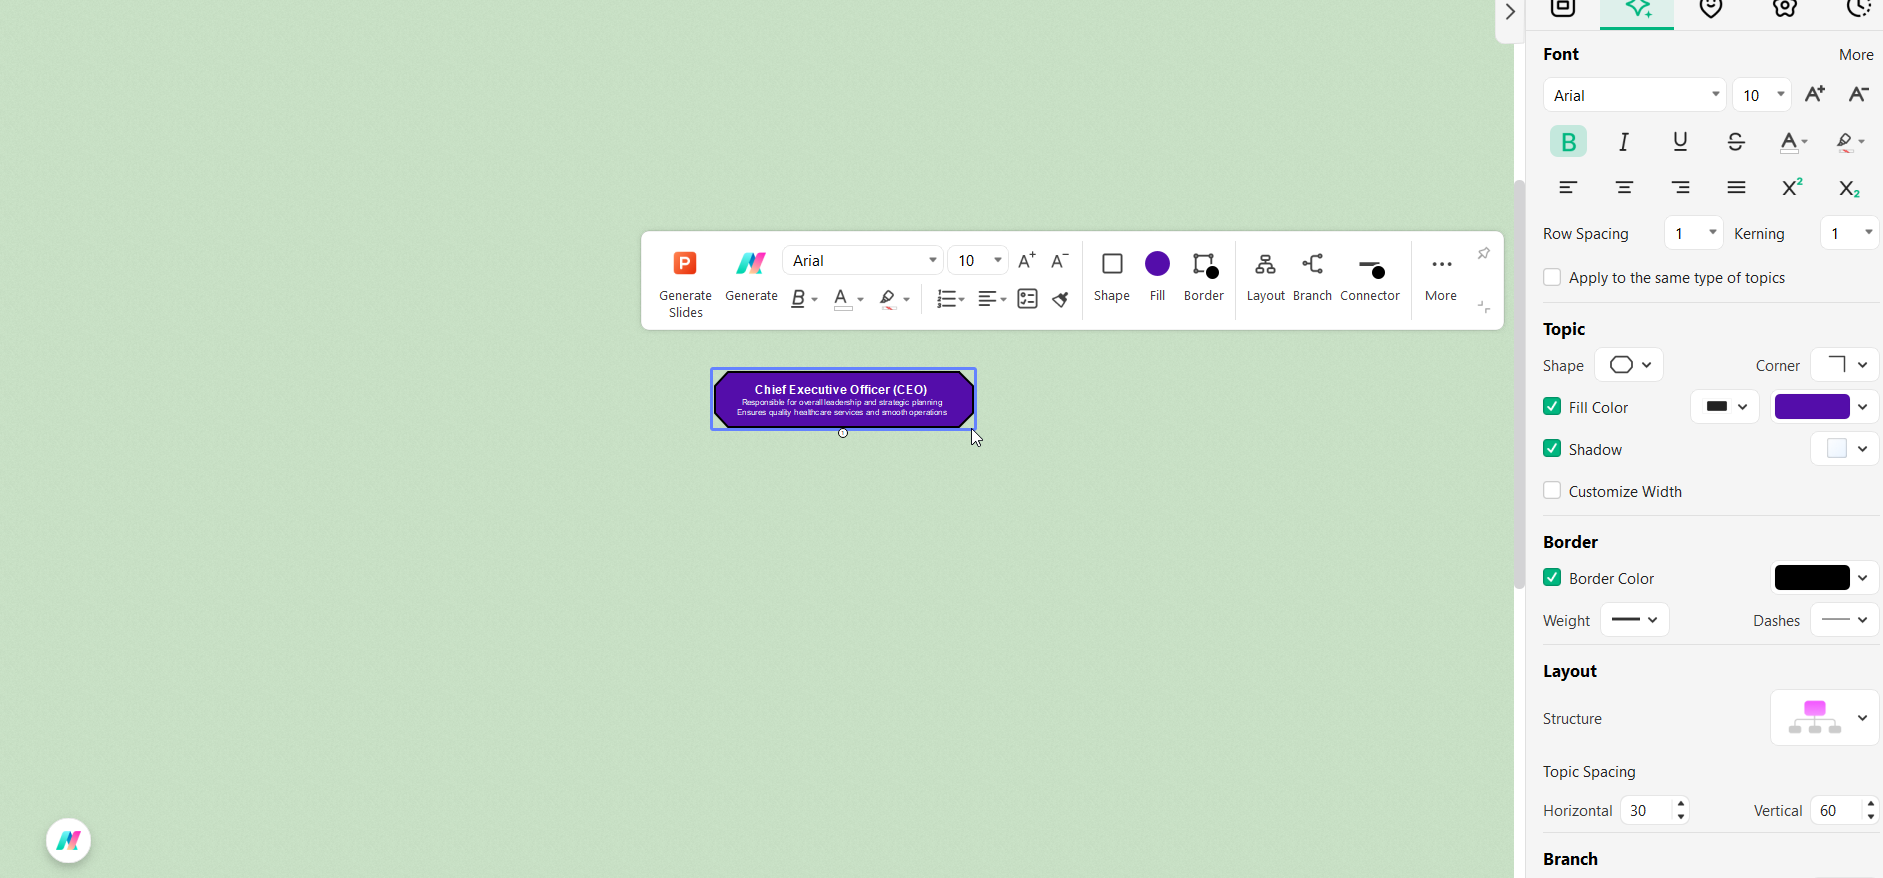Decrease font size in the Font panel
This screenshot has width=1883, height=878.
tap(1859, 95)
